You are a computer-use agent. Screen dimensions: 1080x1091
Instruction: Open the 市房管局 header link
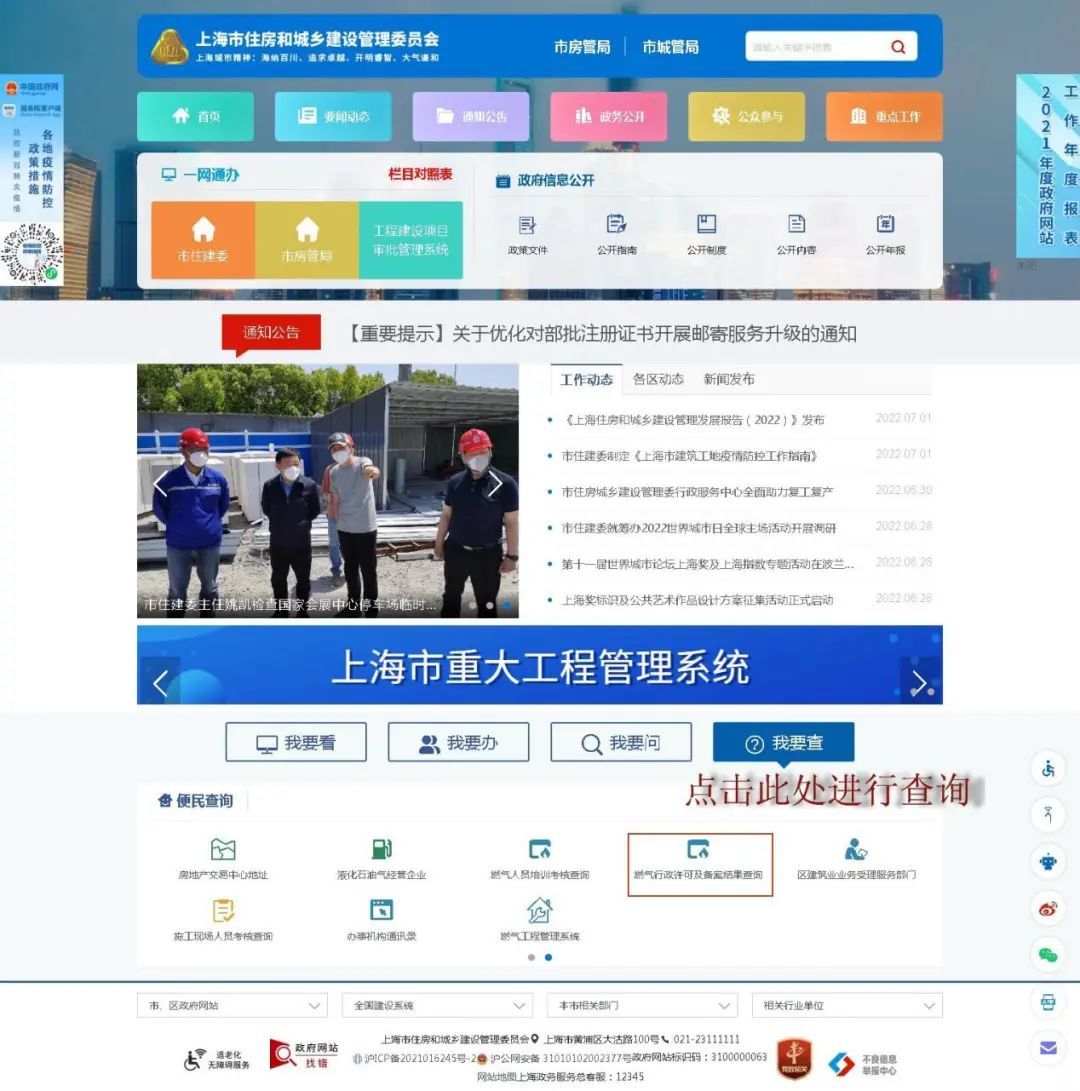582,47
